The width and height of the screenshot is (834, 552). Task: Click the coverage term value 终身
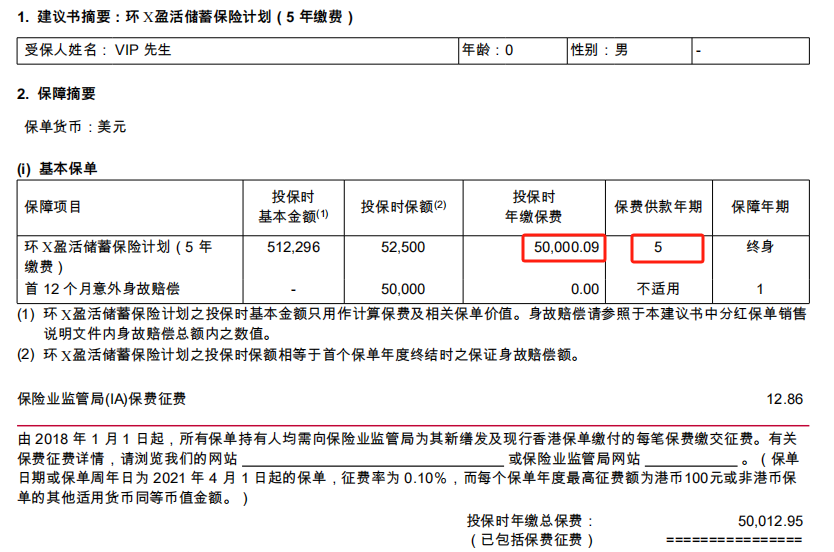(x=760, y=247)
